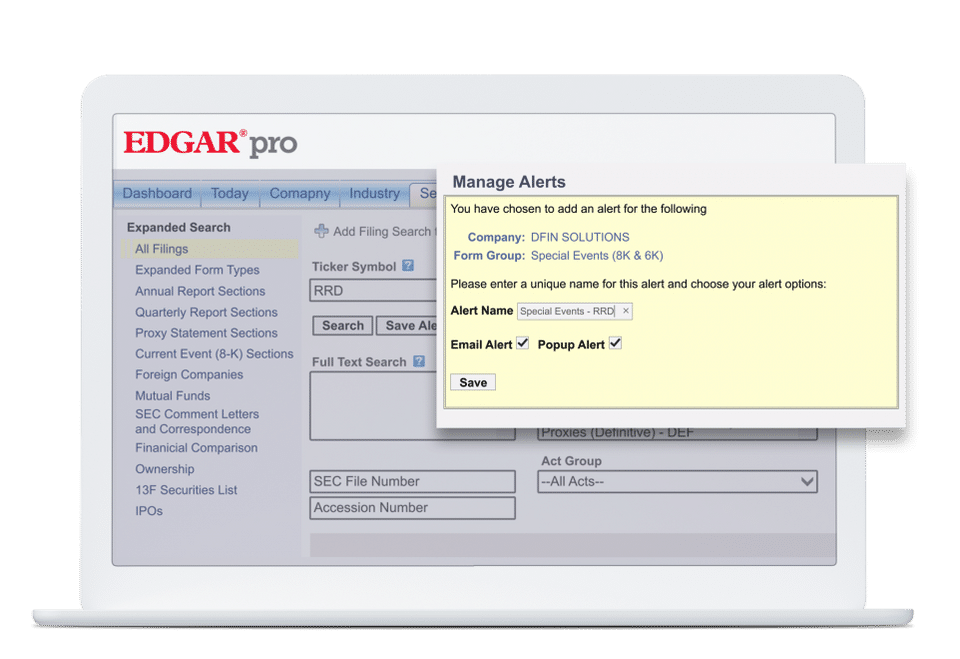960x659 pixels.
Task: Open Expanded Form Types link
Action: (197, 269)
